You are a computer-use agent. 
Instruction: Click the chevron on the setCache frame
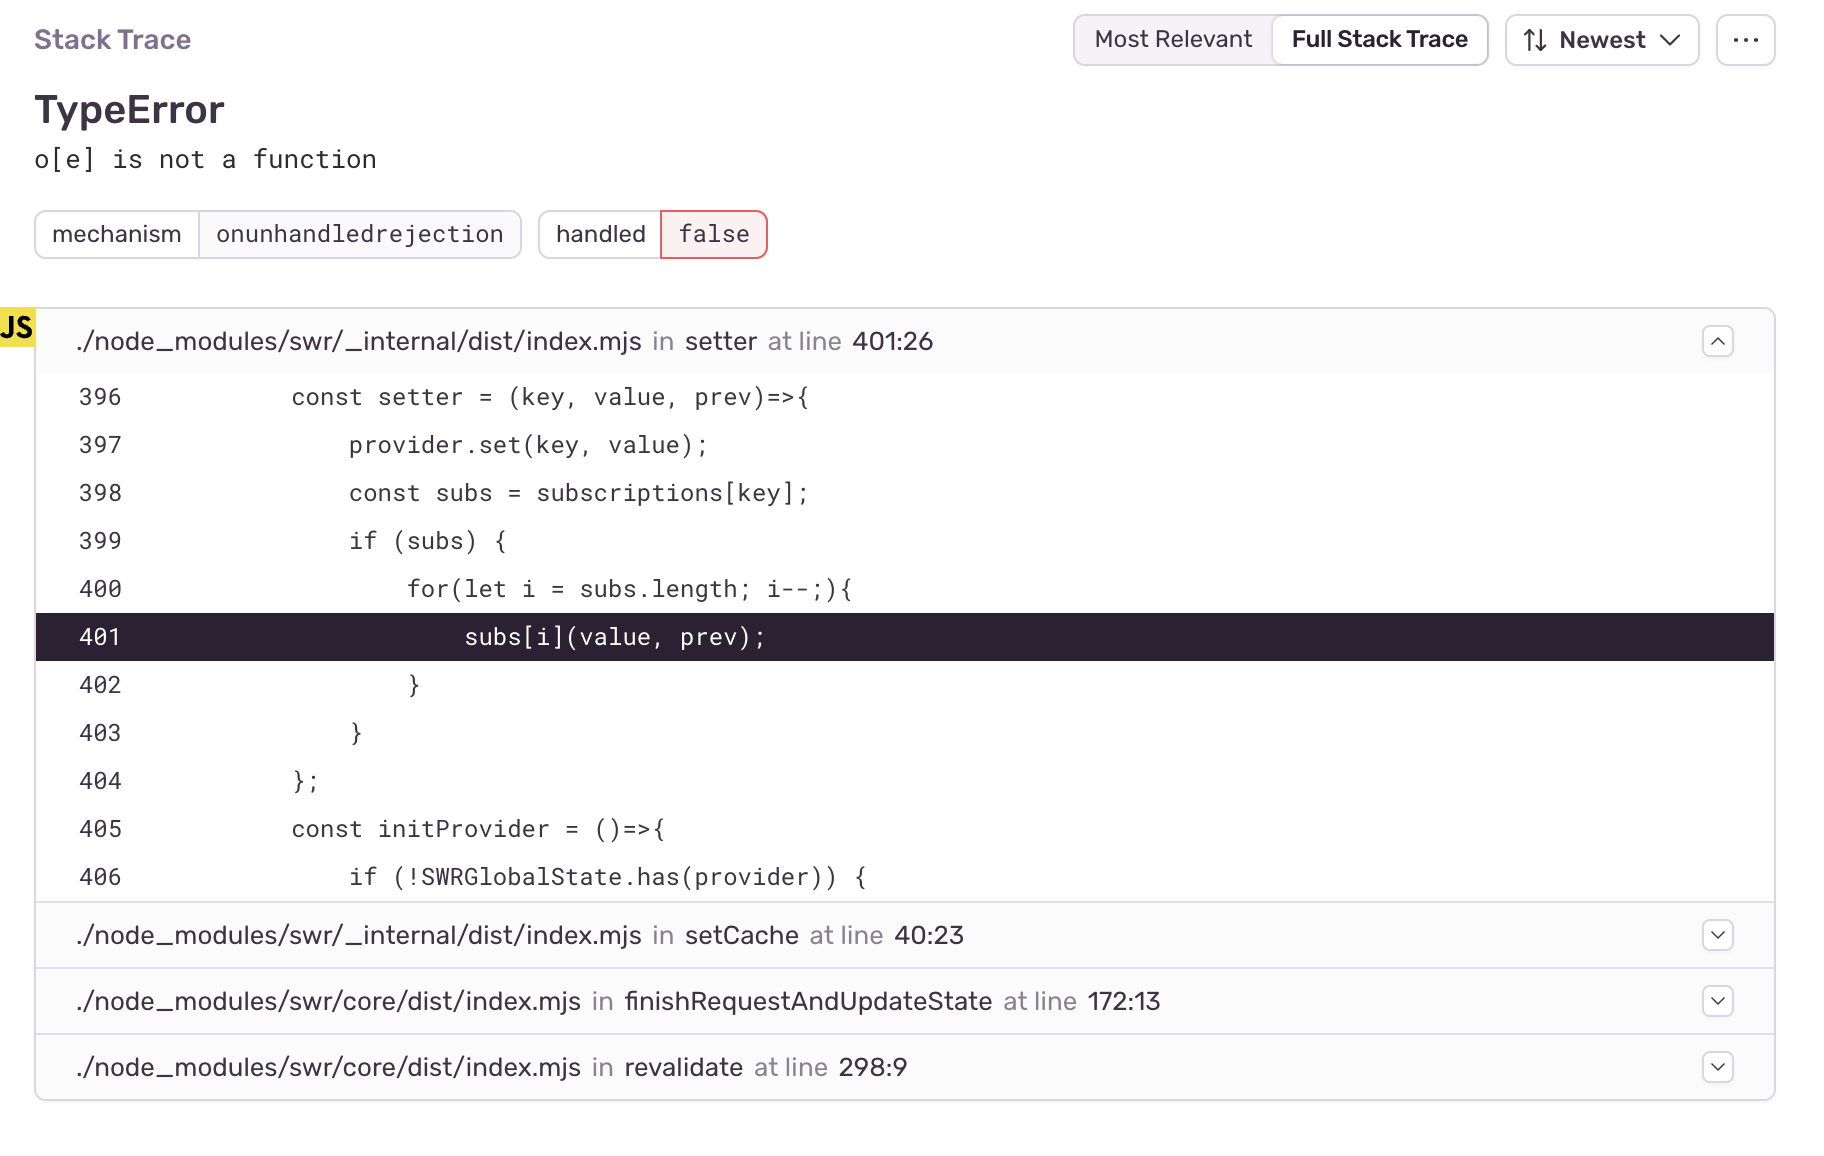pyautogui.click(x=1717, y=935)
